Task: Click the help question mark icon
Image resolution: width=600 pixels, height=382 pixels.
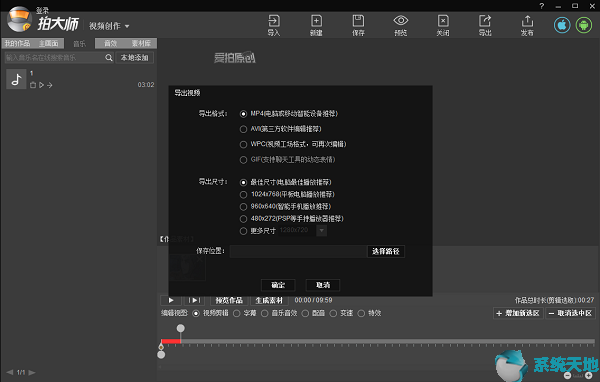Action: pyautogui.click(x=541, y=6)
